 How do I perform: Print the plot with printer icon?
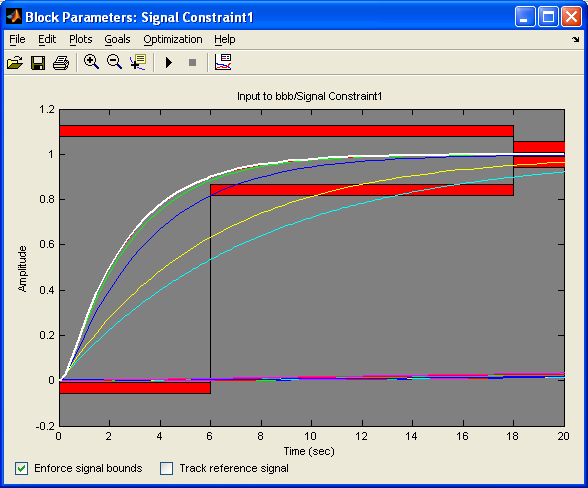[61, 63]
